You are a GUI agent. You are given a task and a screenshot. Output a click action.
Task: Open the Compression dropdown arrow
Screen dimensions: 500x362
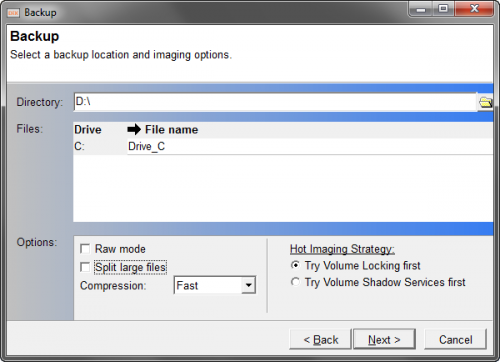pos(248,285)
